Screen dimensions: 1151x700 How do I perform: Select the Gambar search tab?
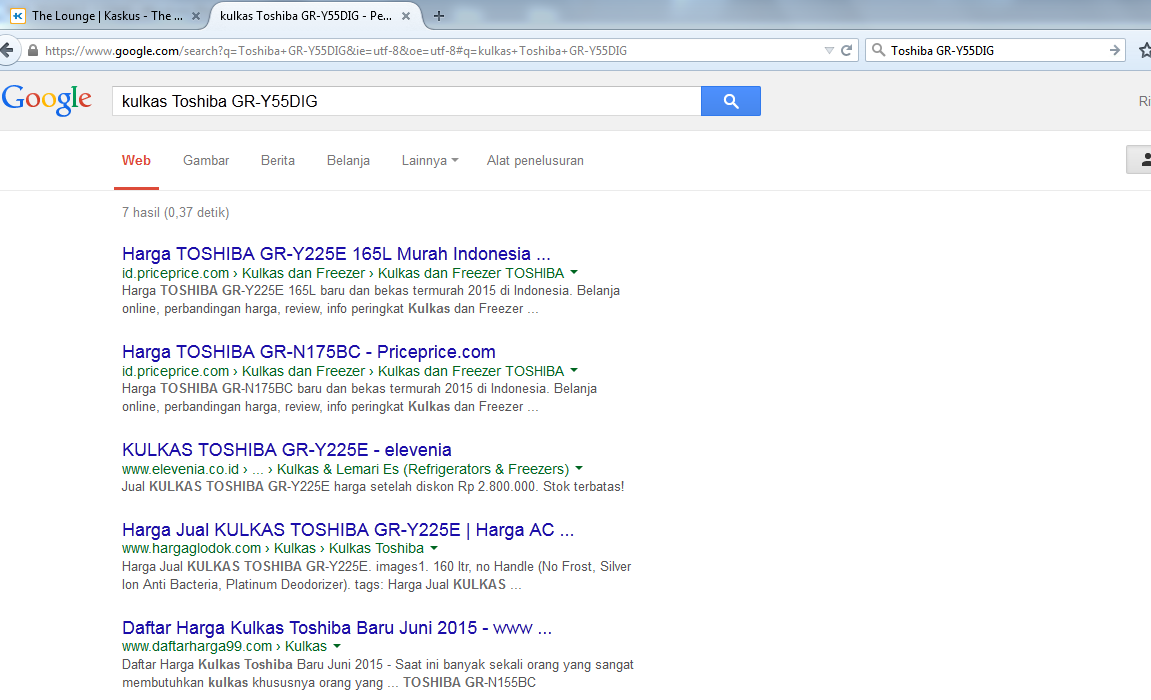[206, 161]
